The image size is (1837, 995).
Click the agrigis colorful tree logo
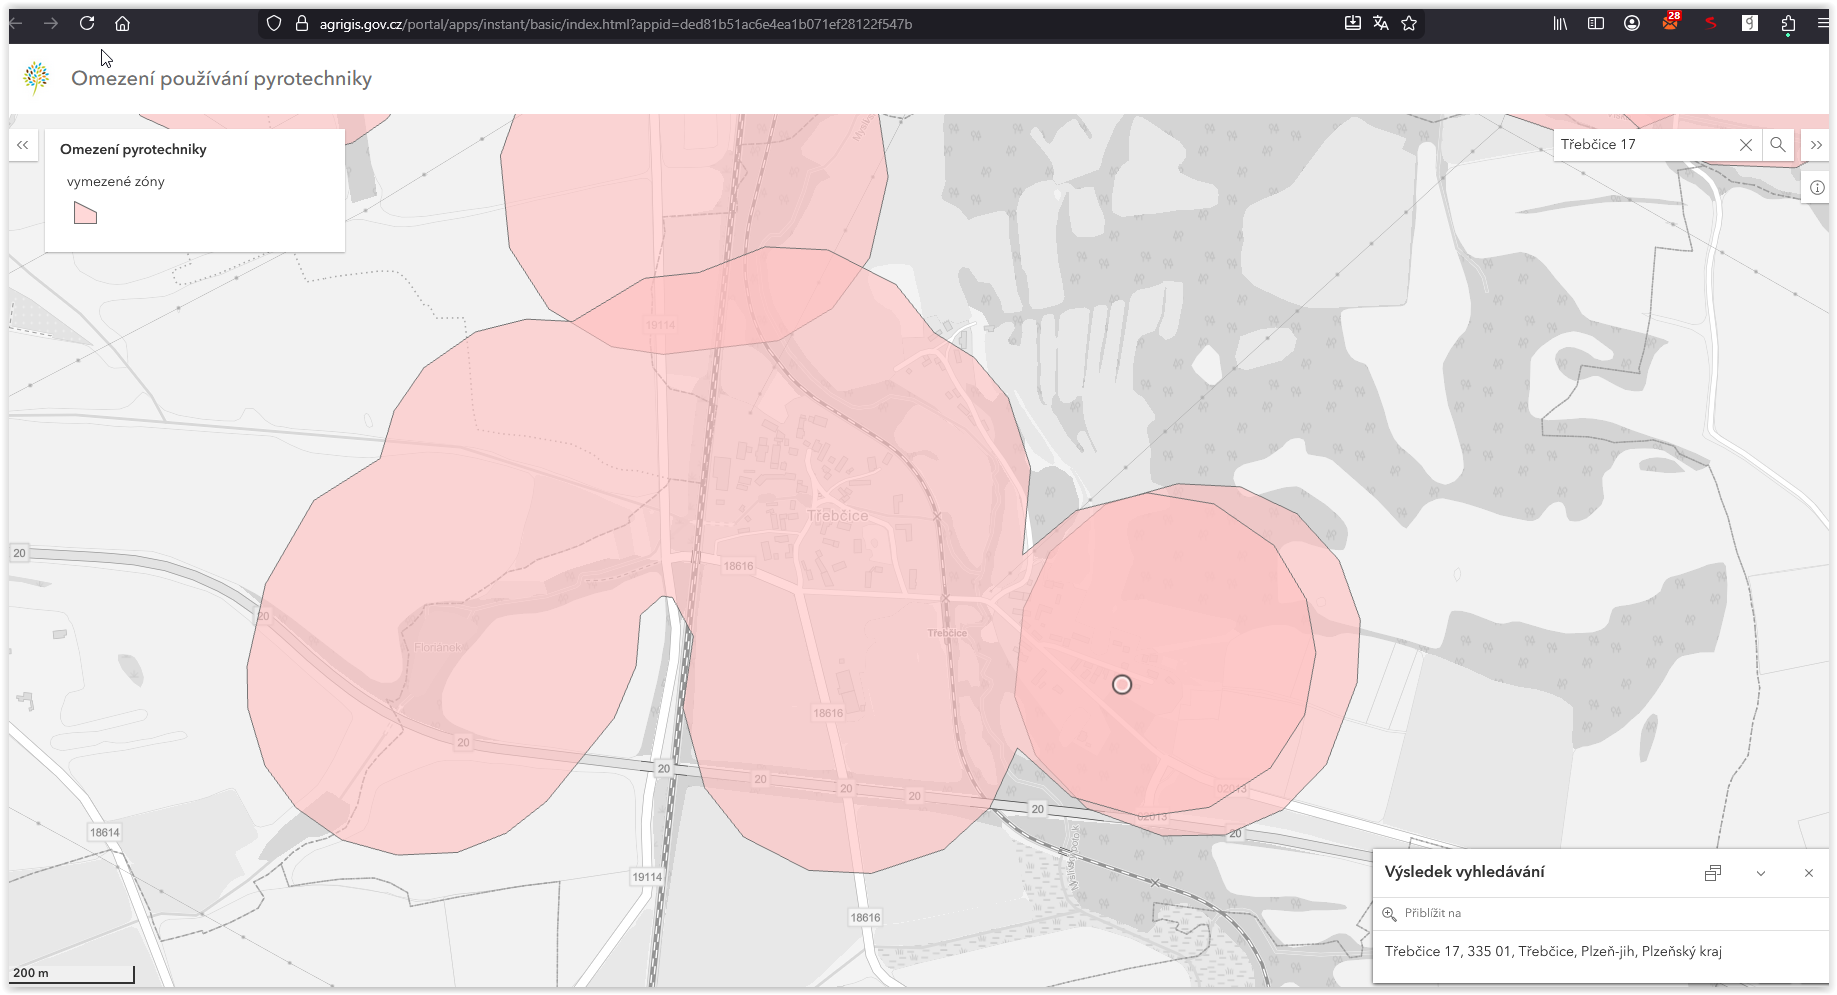coord(37,77)
